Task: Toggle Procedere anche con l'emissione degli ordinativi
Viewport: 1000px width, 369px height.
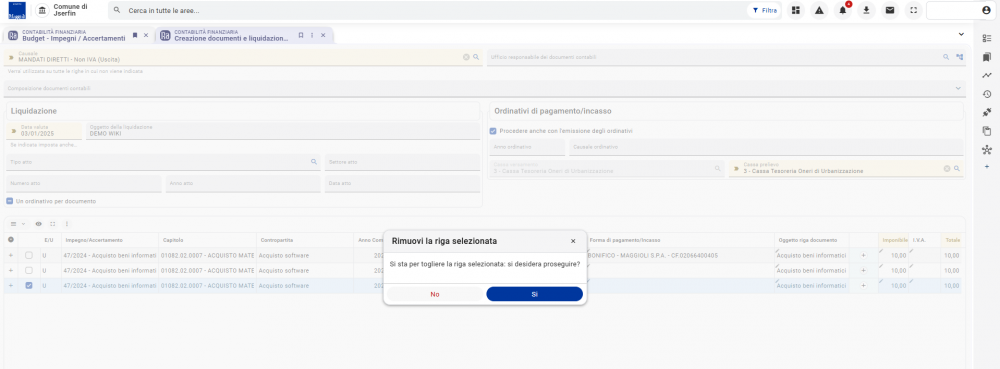Action: point(493,131)
